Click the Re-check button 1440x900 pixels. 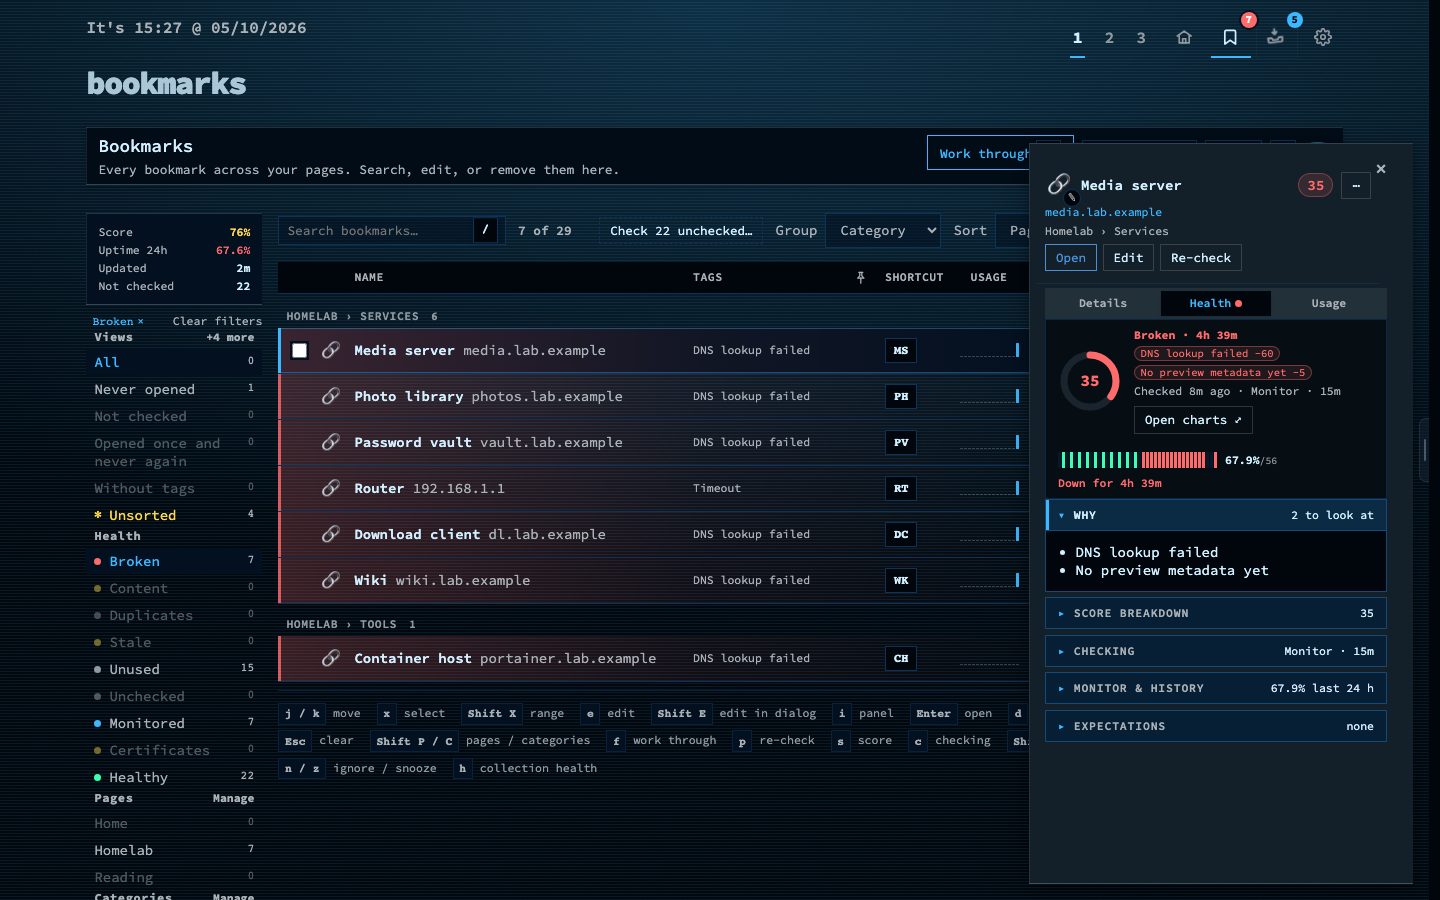pos(1201,258)
